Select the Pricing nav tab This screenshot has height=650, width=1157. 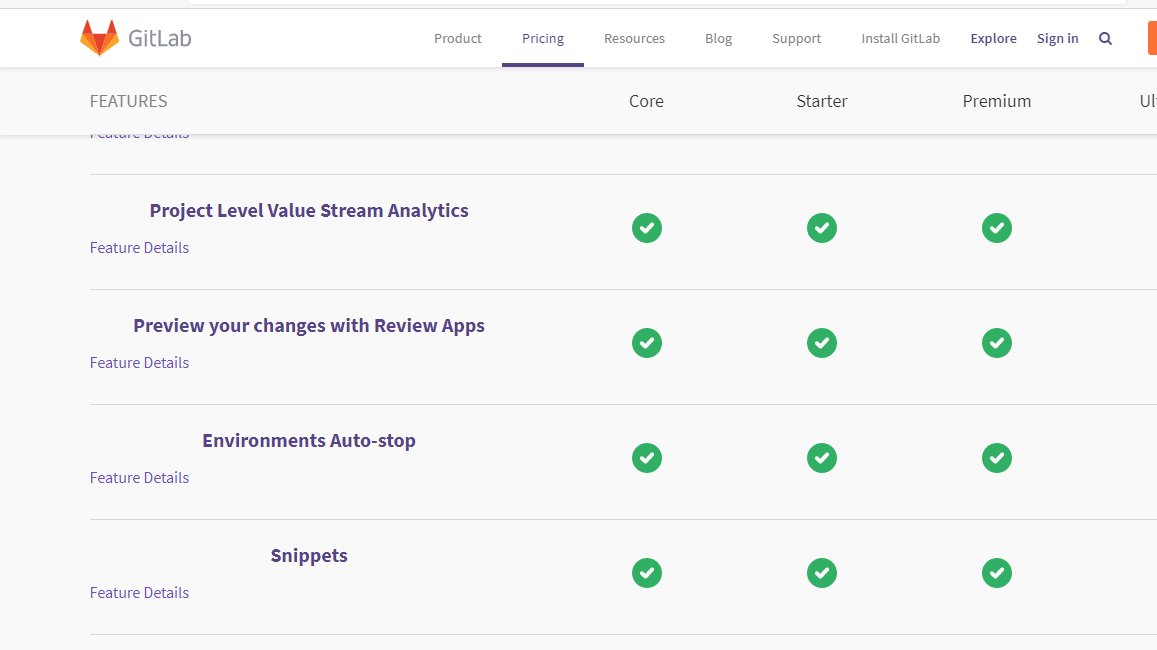coord(542,38)
